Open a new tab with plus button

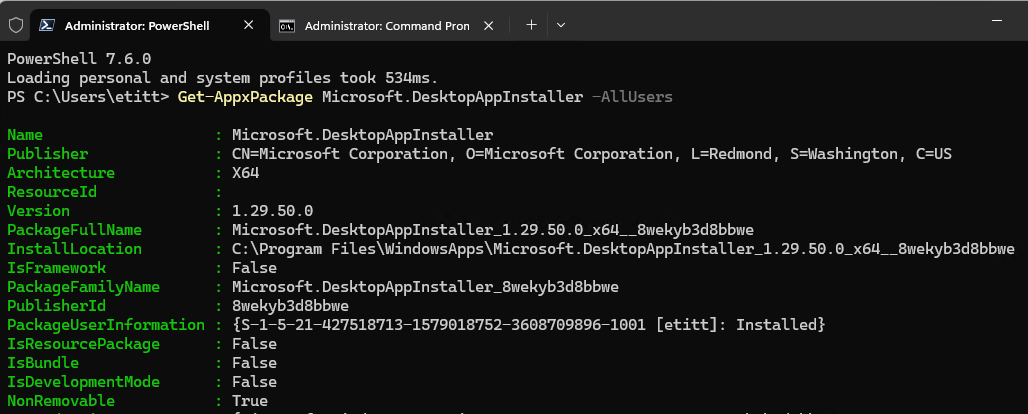click(531, 25)
